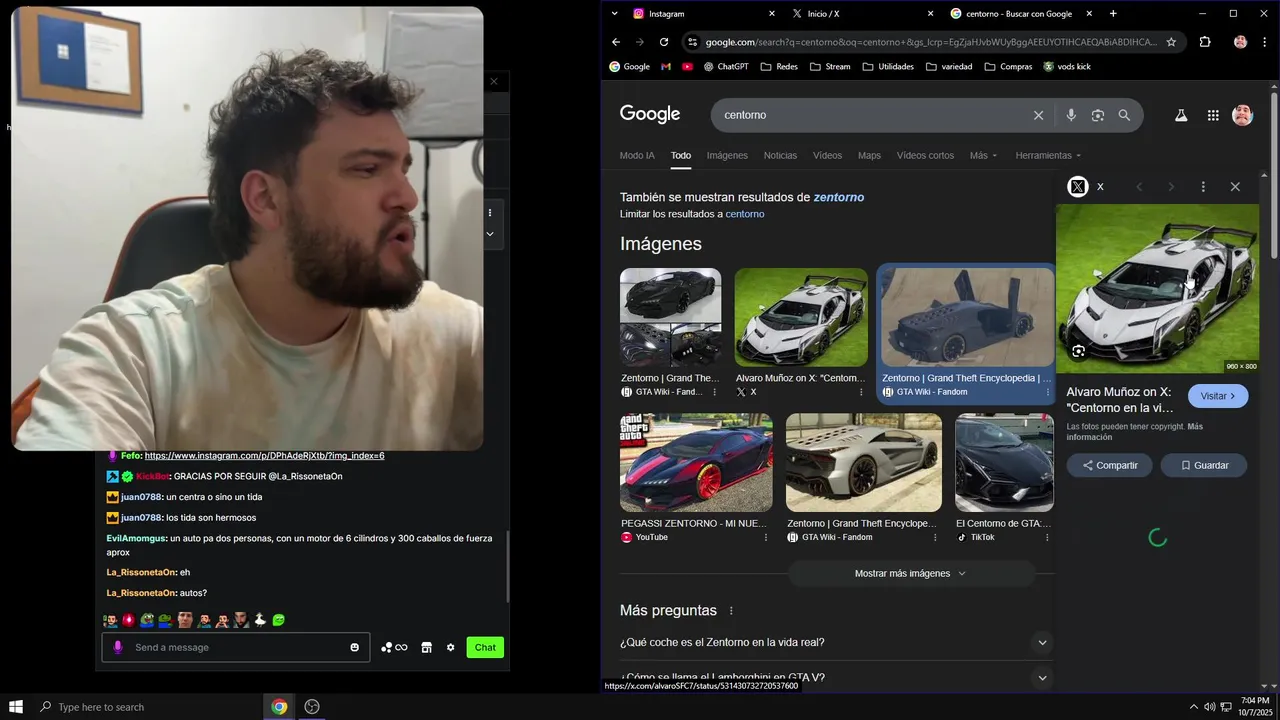Click the Visitar button
The width and height of the screenshot is (1280, 720).
(1218, 396)
